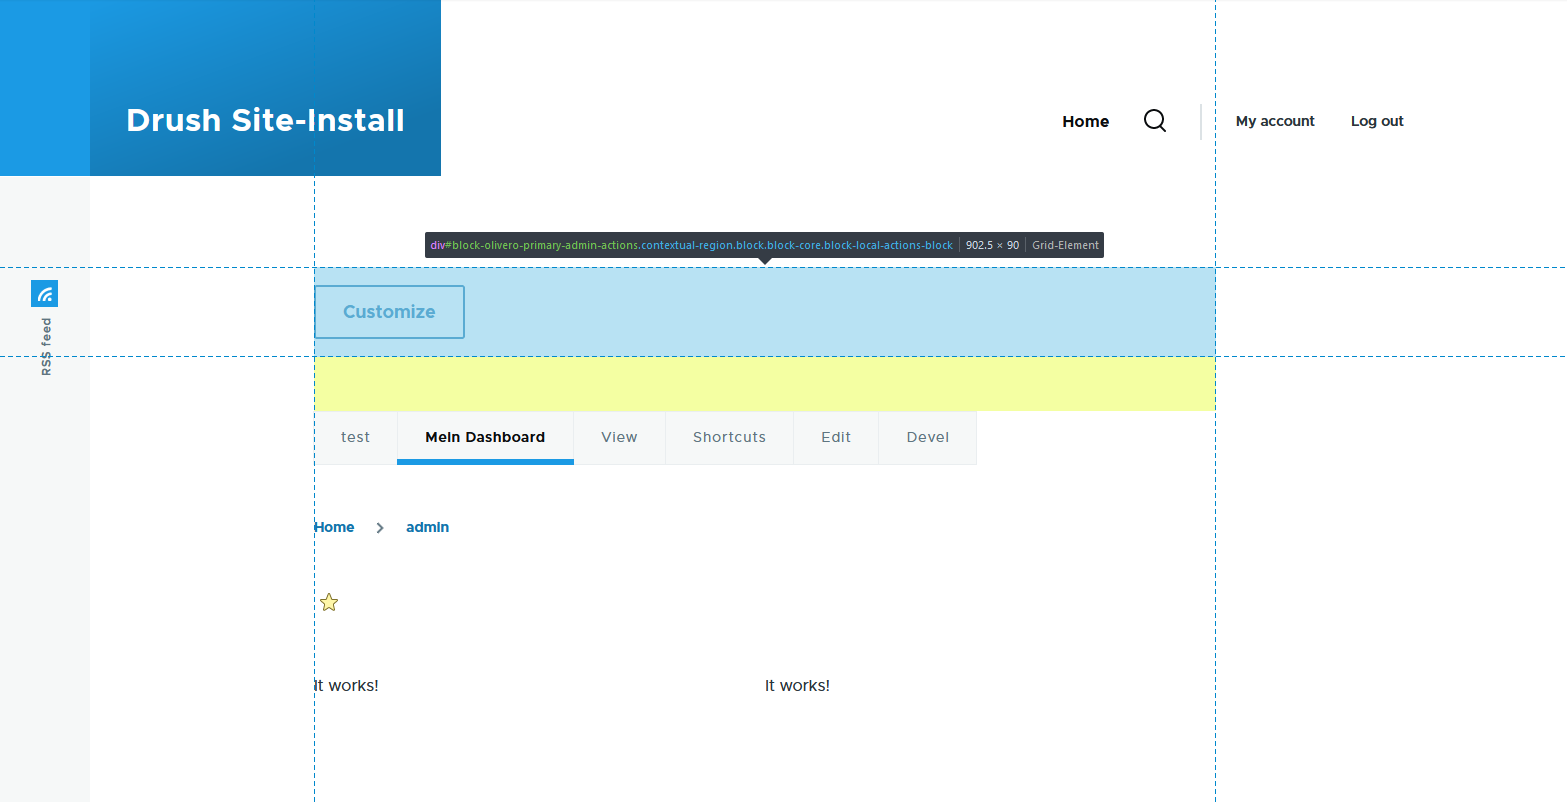The image size is (1567, 802).
Task: Click the admin breadcrumb entry
Action: tap(427, 527)
